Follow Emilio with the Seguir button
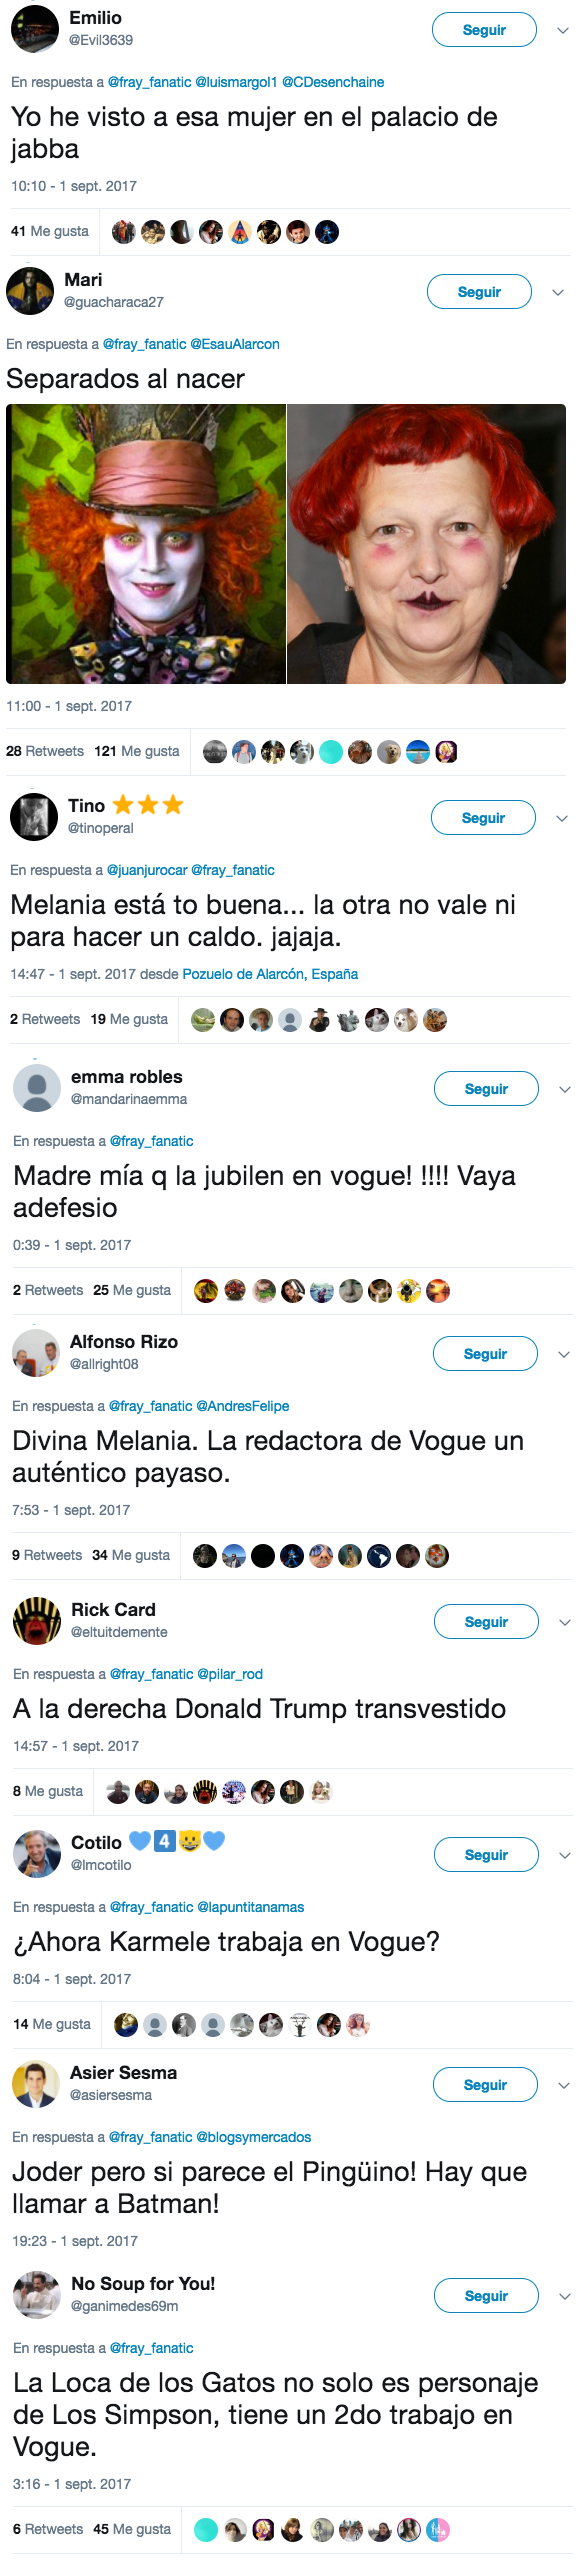The width and height of the screenshot is (583, 2561). (x=484, y=30)
